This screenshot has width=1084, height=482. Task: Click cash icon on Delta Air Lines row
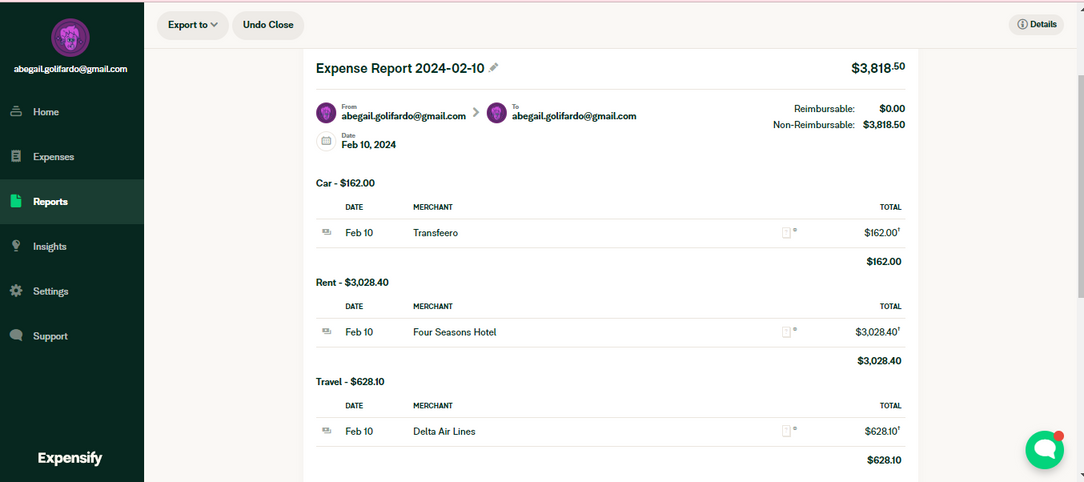[327, 431]
